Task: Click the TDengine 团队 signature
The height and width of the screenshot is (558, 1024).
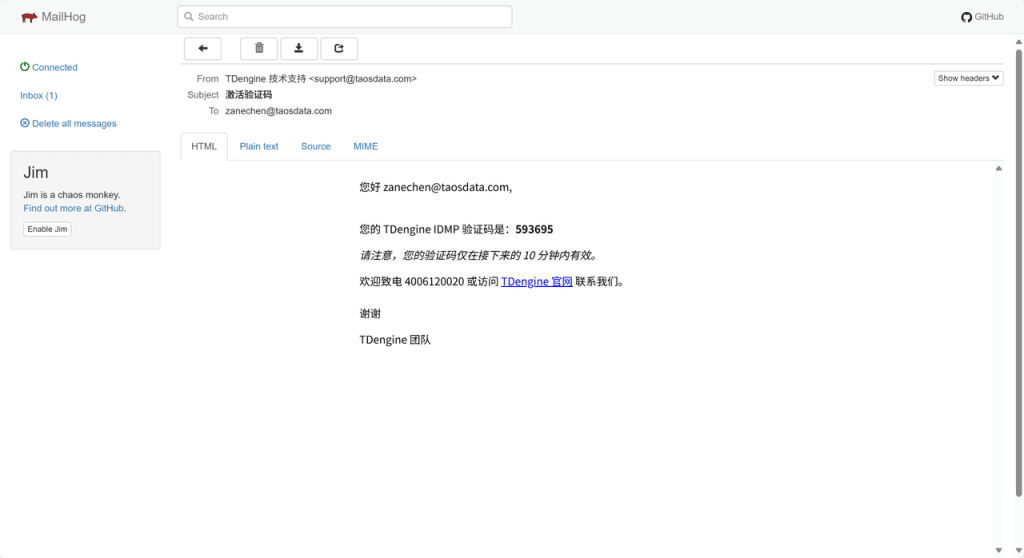Action: 395,340
